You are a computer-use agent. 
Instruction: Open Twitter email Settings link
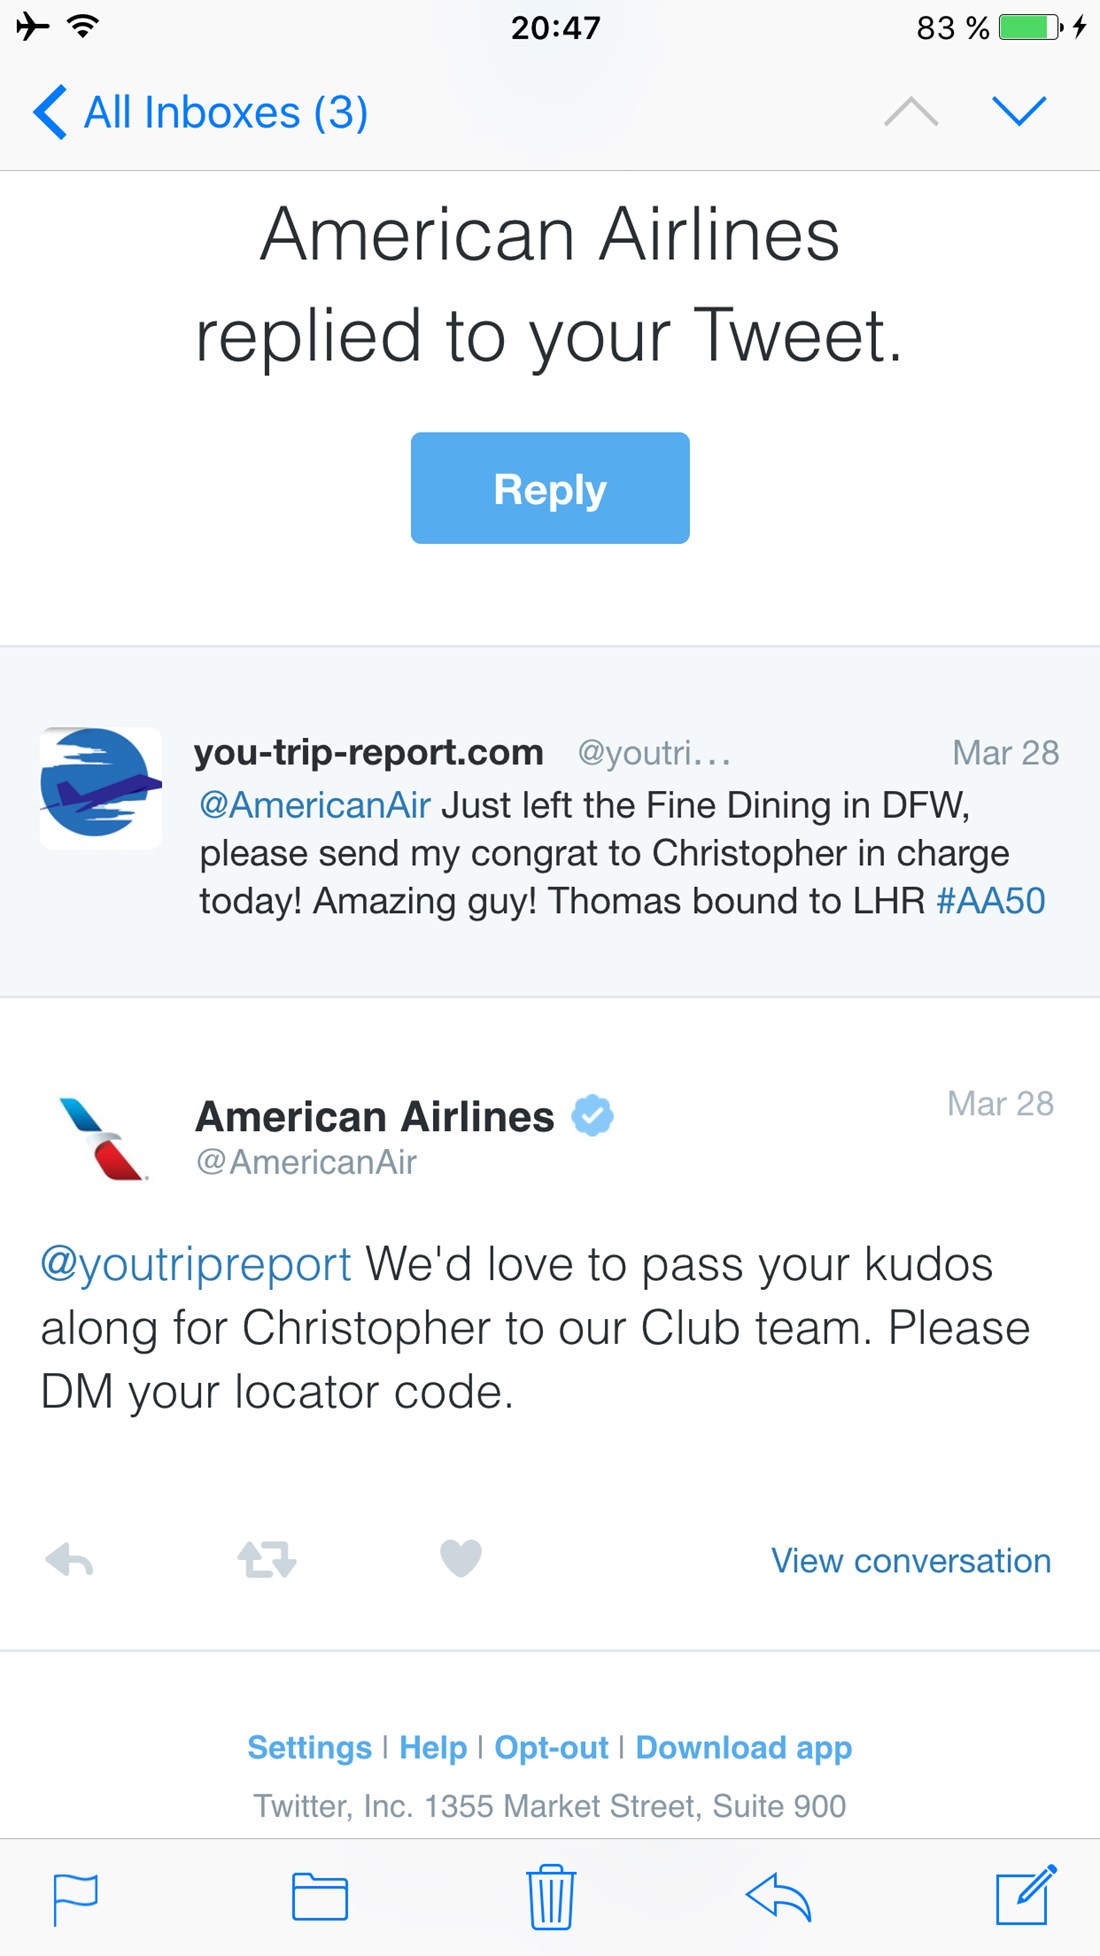(x=309, y=1747)
